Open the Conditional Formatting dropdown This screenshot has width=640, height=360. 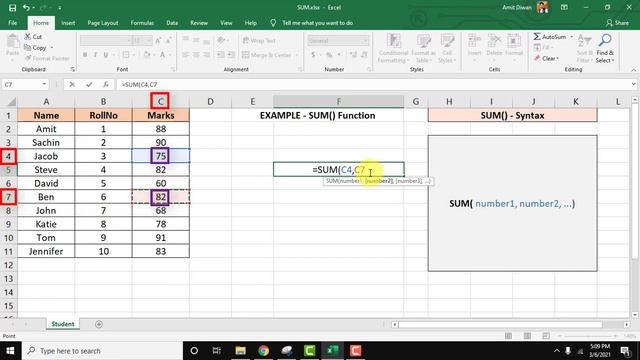tap(393, 48)
